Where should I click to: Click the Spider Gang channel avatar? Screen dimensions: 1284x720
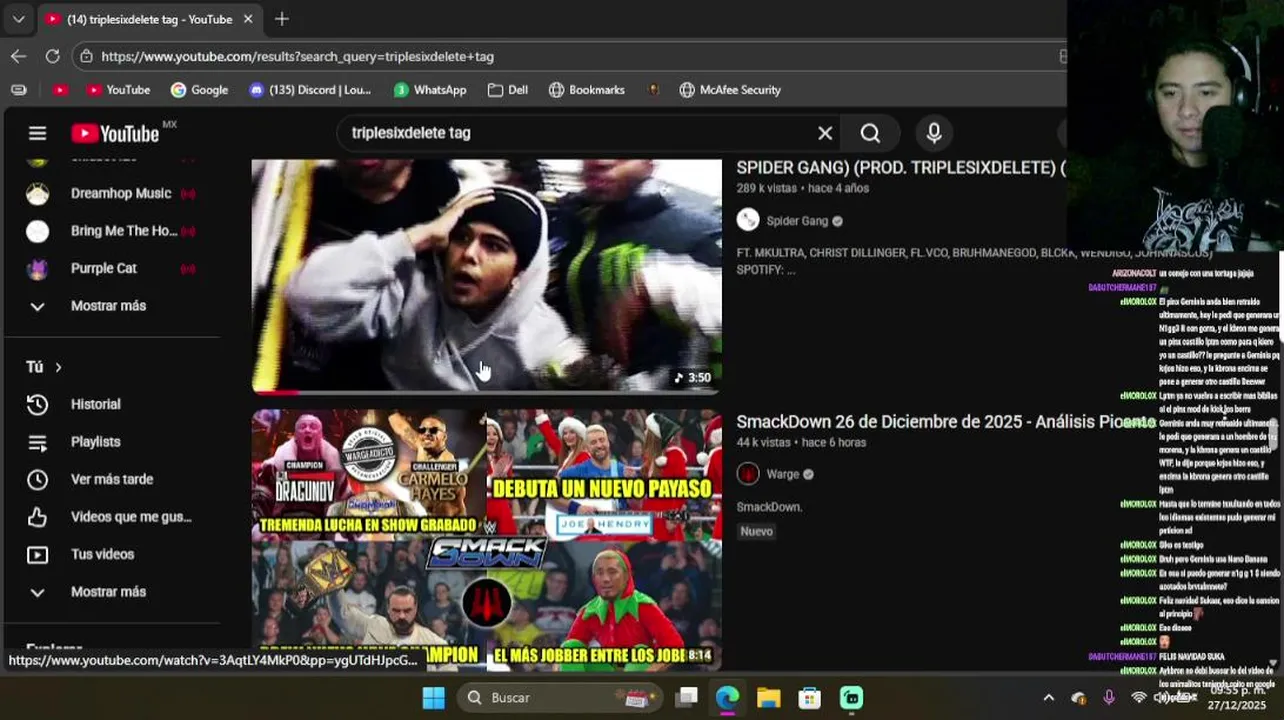coord(748,220)
